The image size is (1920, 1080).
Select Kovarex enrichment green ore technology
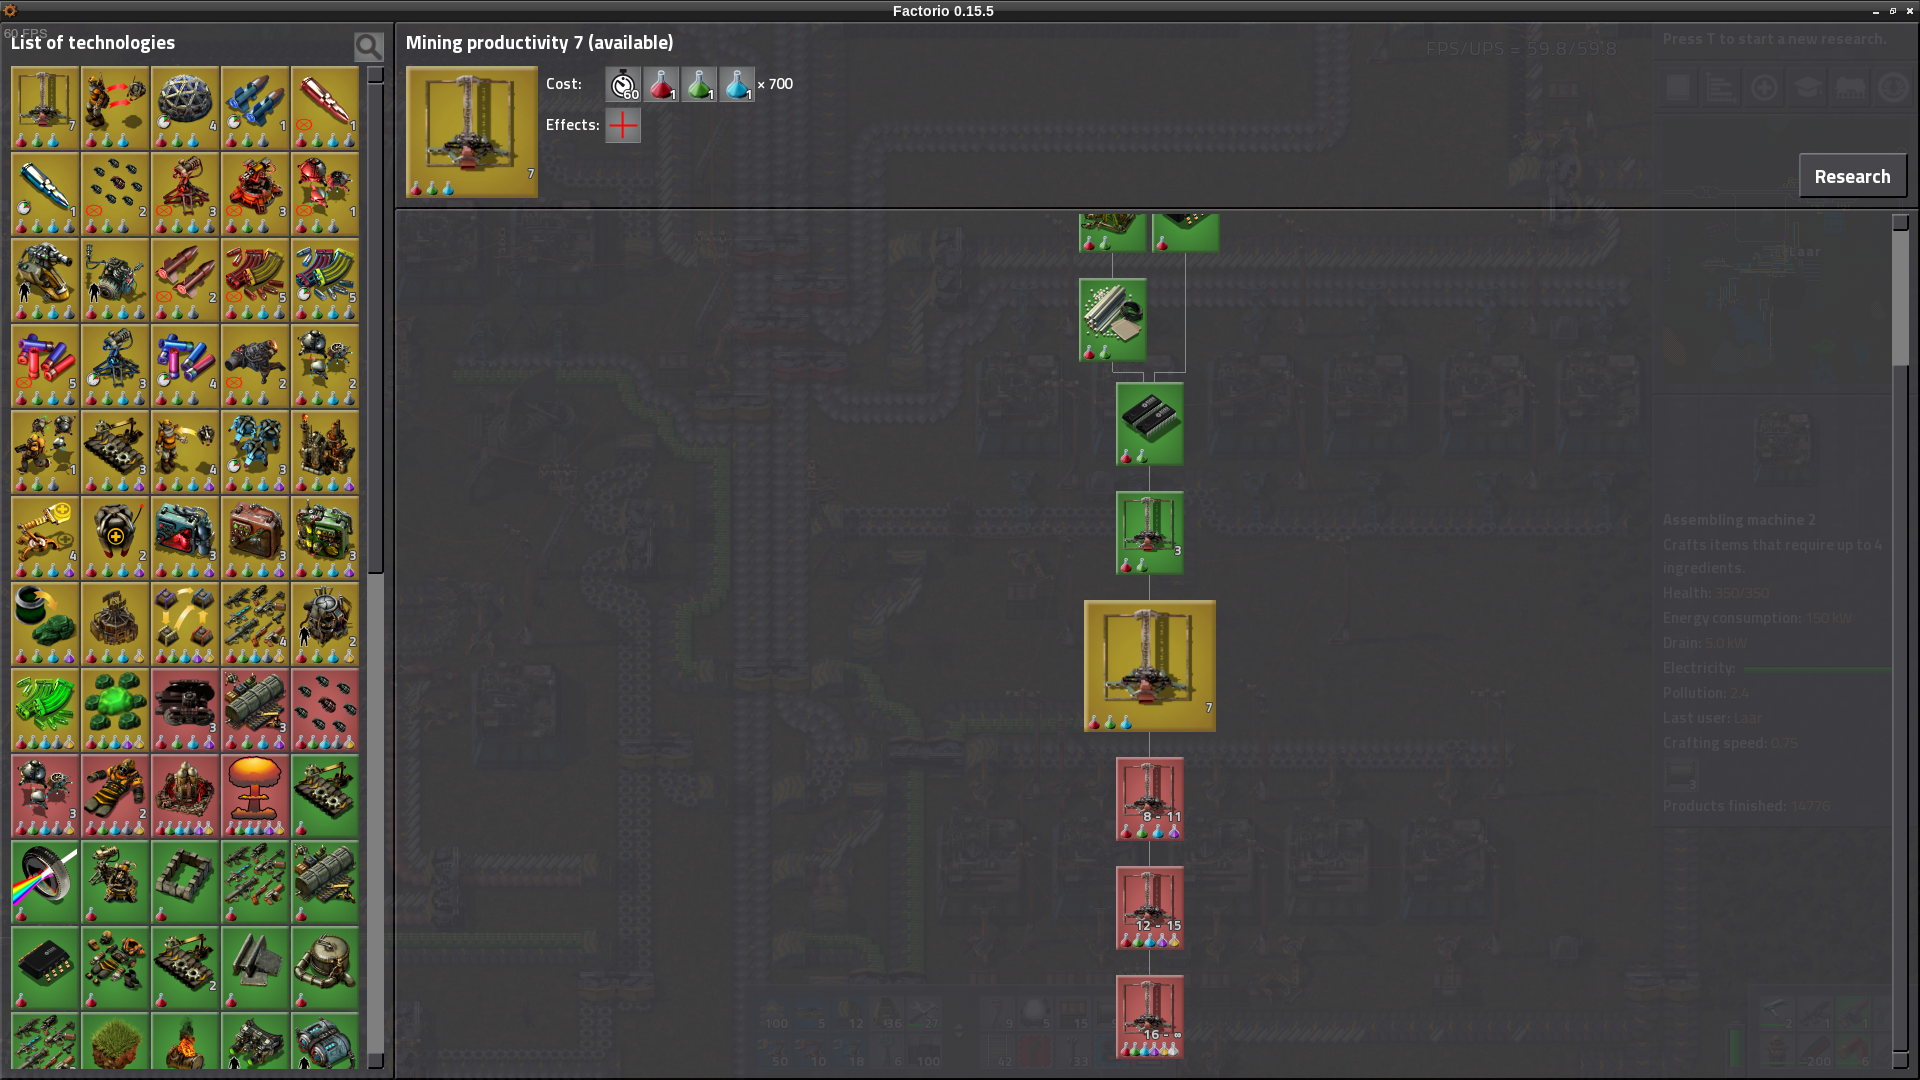pyautogui.click(x=115, y=710)
